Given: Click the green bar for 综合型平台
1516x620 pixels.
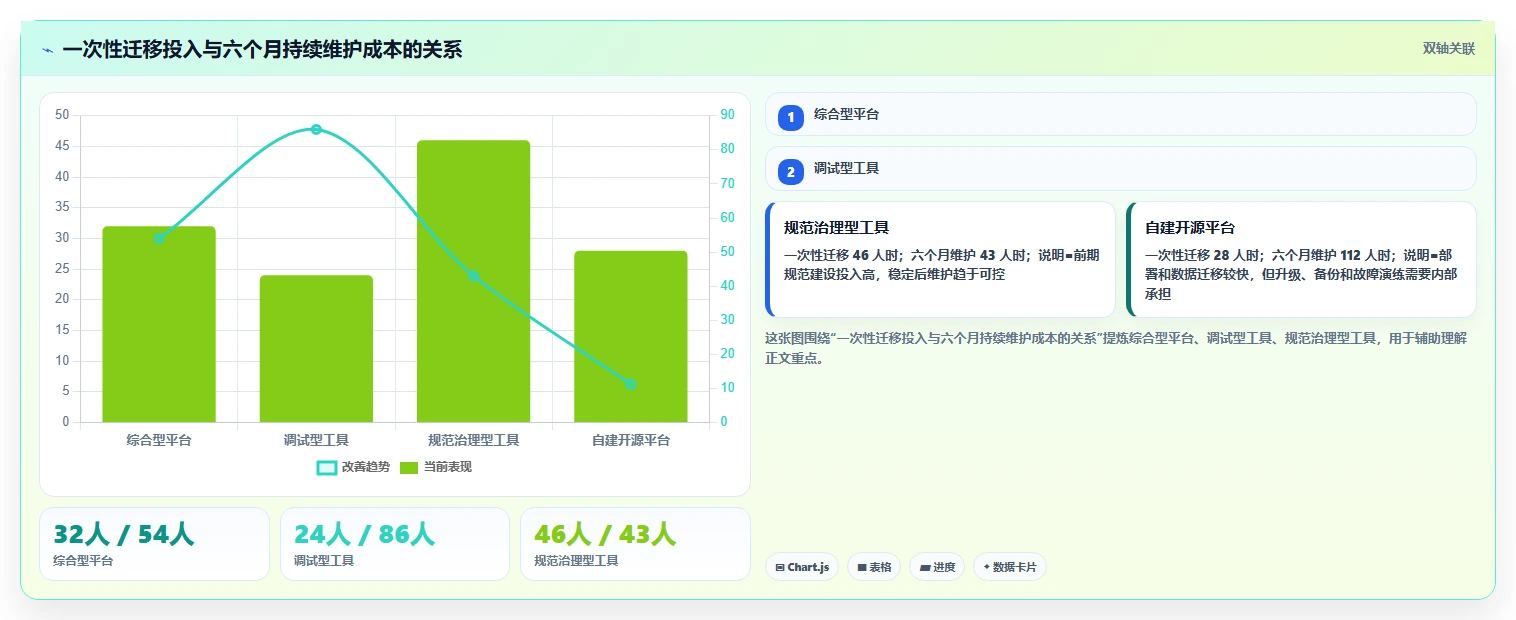Looking at the screenshot, I should [x=159, y=324].
